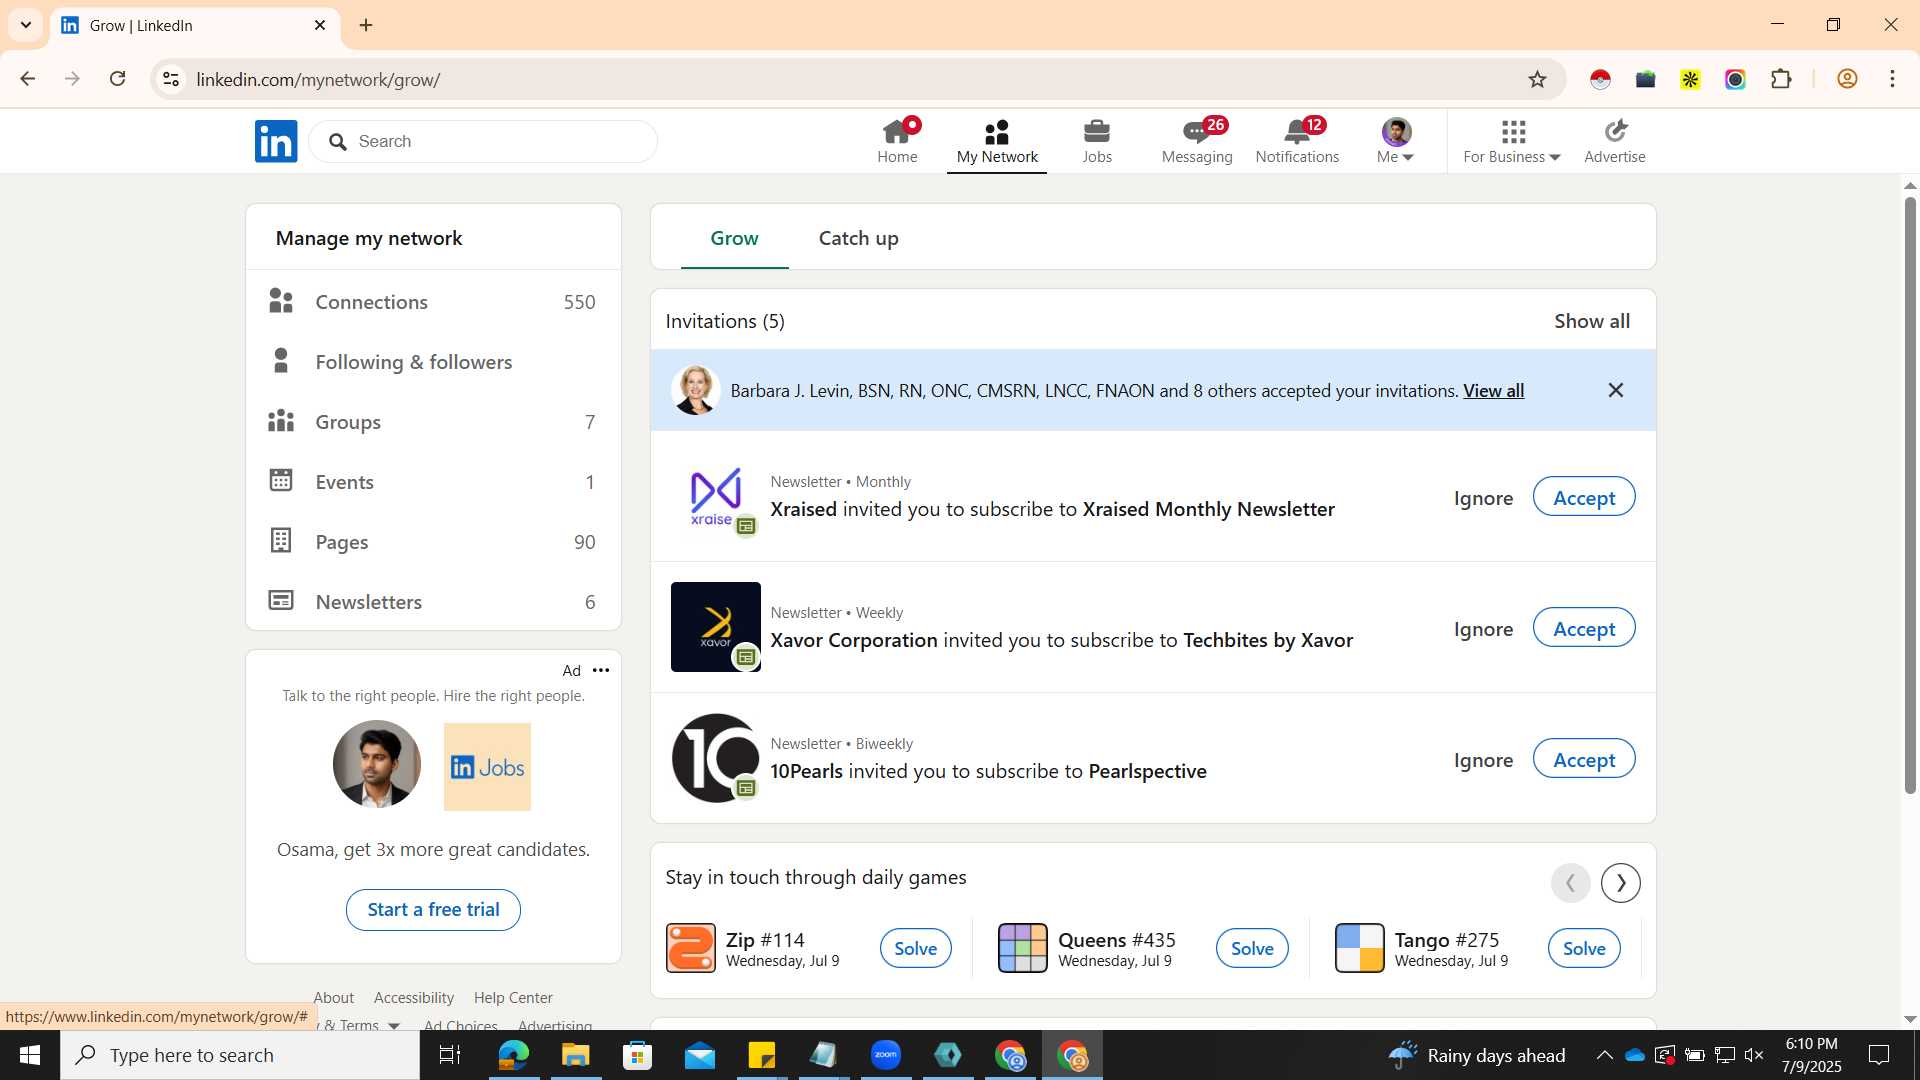Open Tango game icon
Image resolution: width=1920 pixels, height=1080 pixels.
click(x=1360, y=948)
